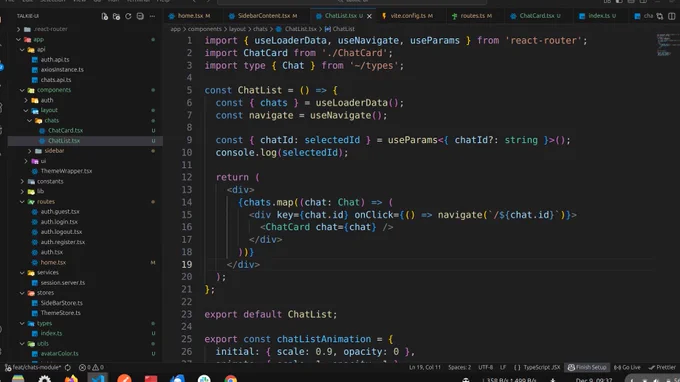Open VS Code from the taskbar
680x382 pixels.
click(98, 379)
